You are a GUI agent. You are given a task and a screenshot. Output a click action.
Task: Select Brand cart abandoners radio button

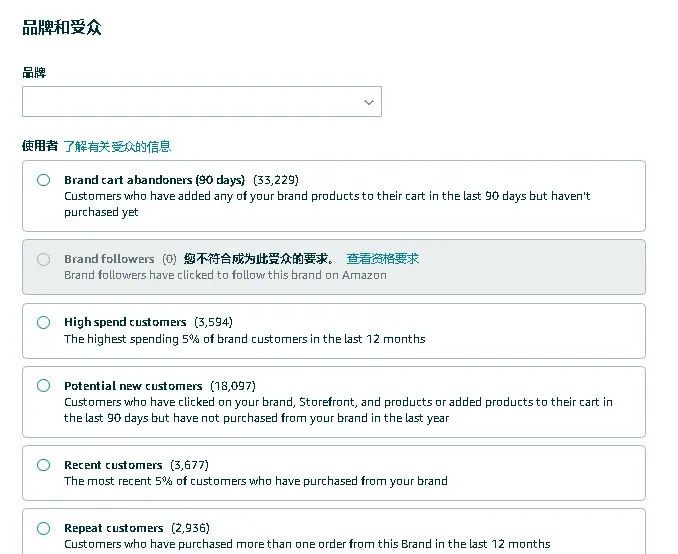[43, 180]
